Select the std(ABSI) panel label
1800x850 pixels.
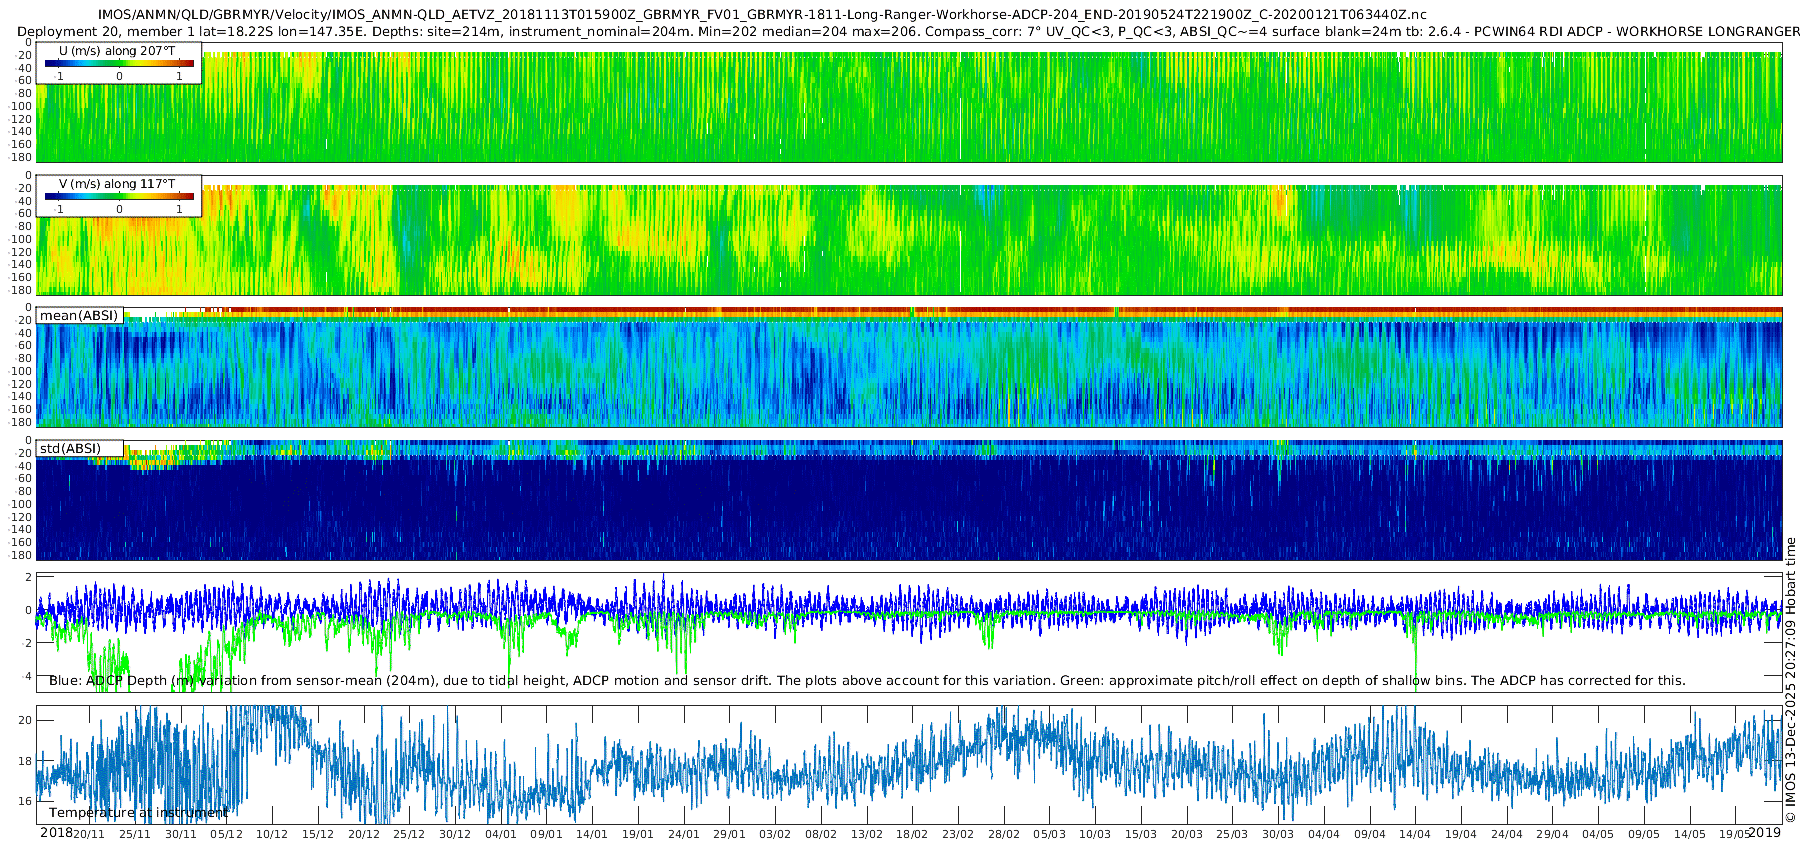coord(79,448)
